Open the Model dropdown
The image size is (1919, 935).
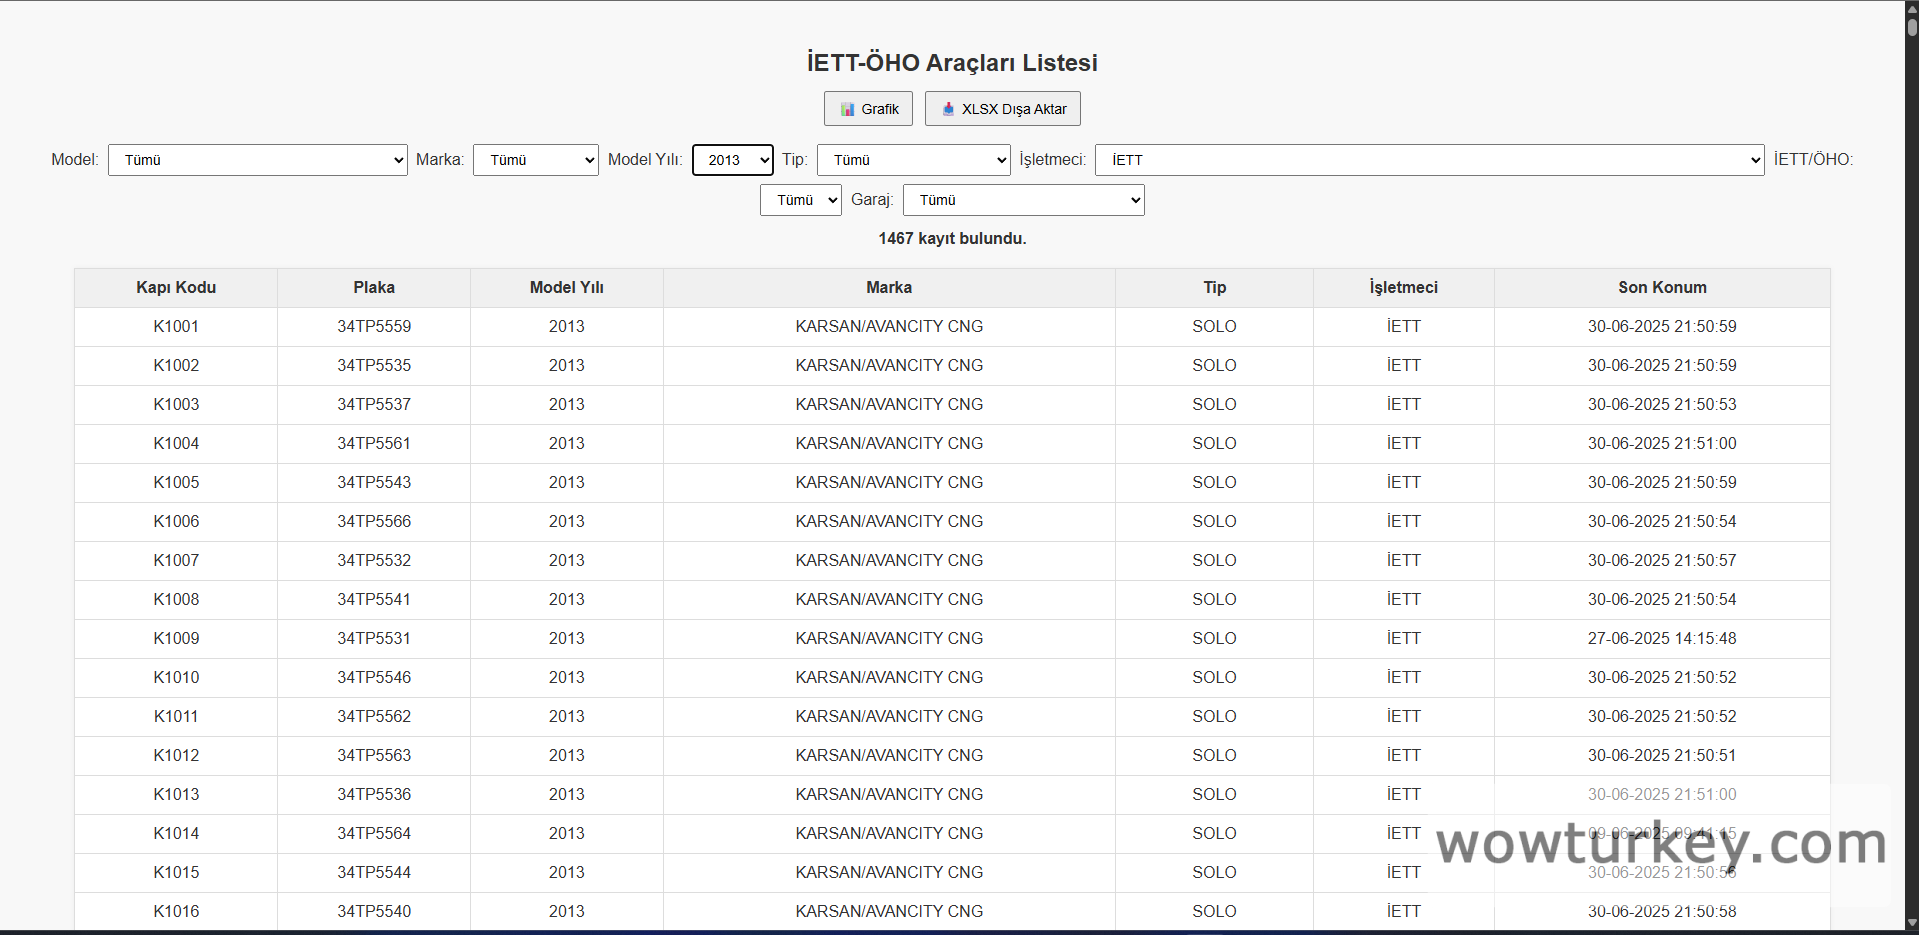tap(257, 160)
